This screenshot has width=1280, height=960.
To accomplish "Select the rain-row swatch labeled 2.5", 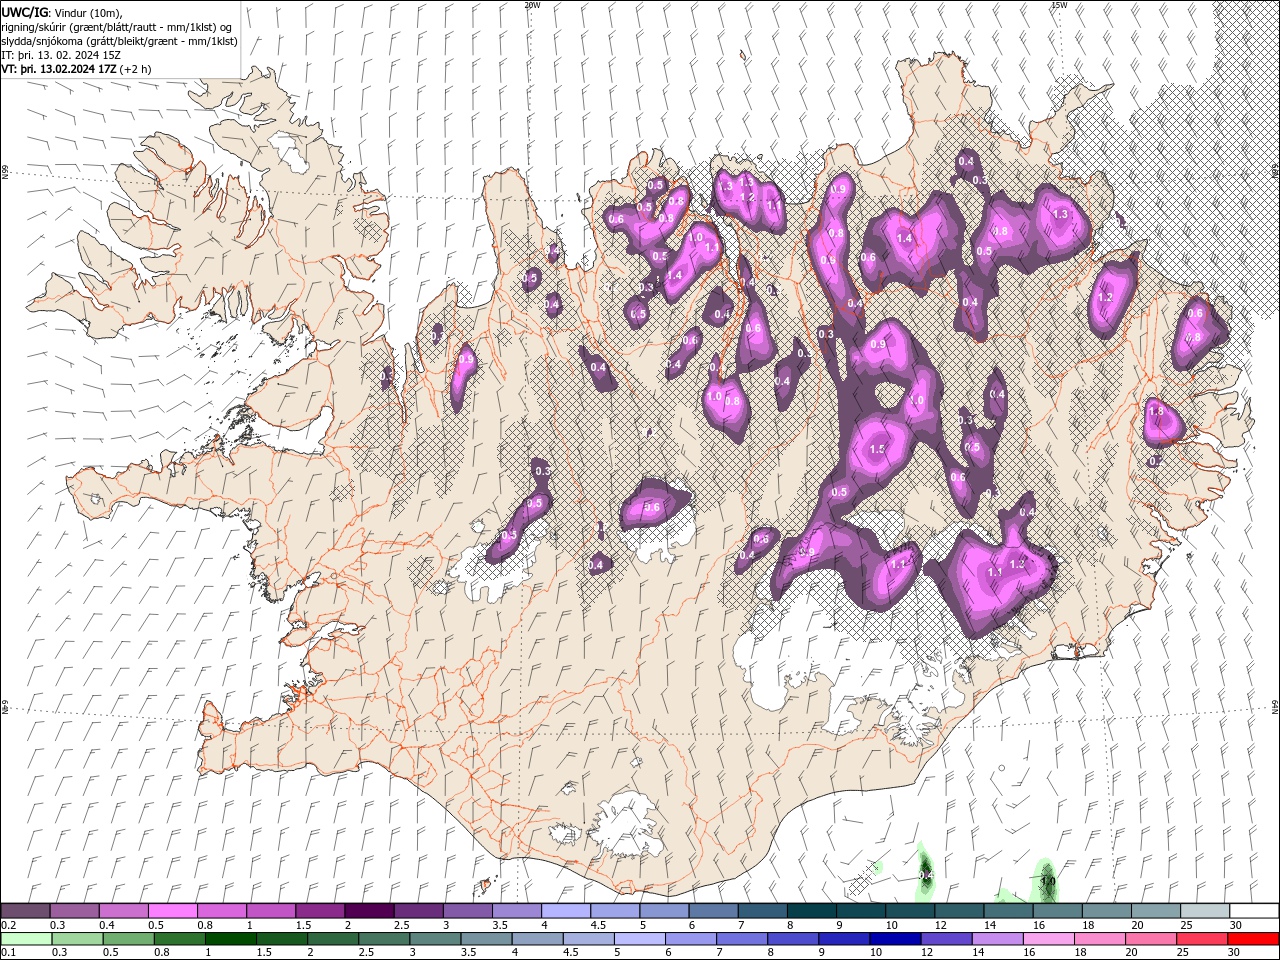I will [383, 939].
